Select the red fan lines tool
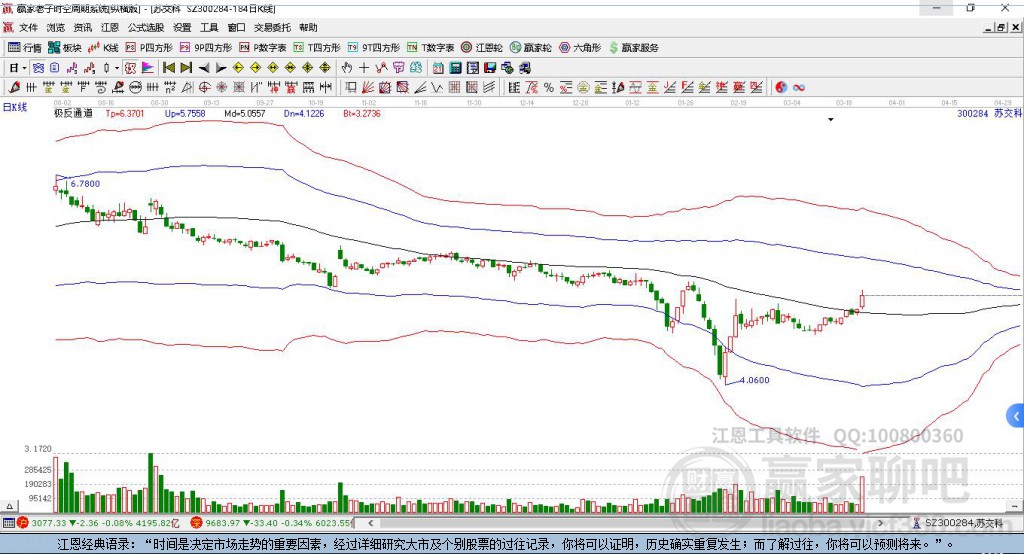 (368, 88)
